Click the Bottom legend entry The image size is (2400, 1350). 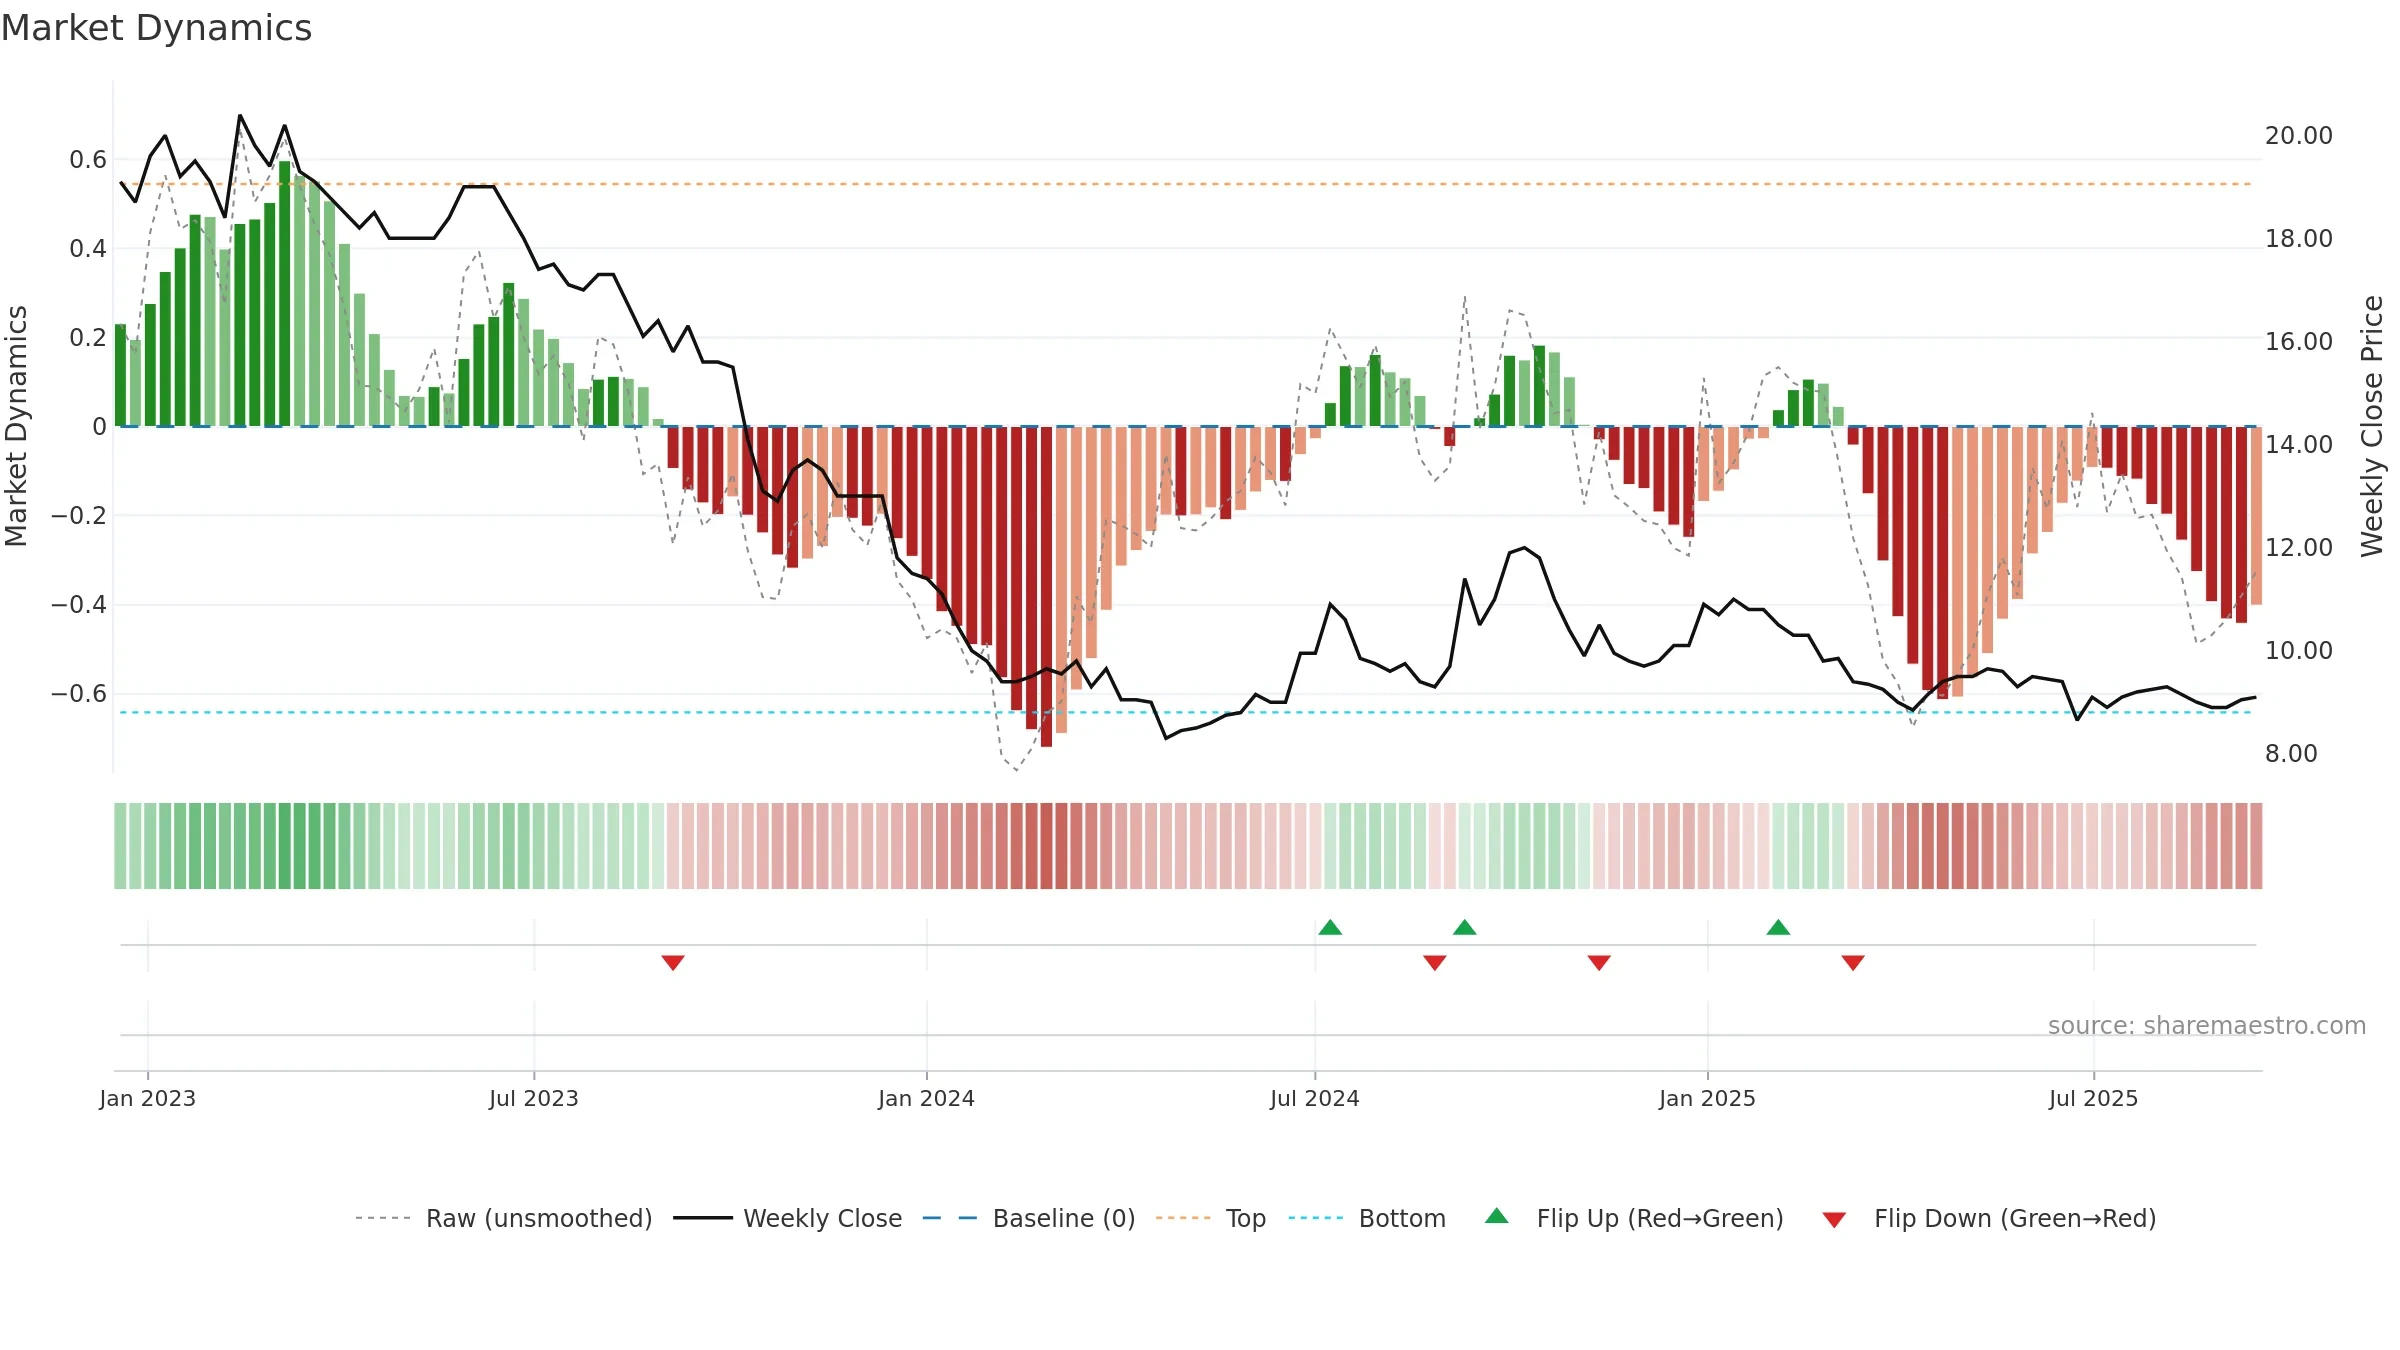point(1367,1218)
